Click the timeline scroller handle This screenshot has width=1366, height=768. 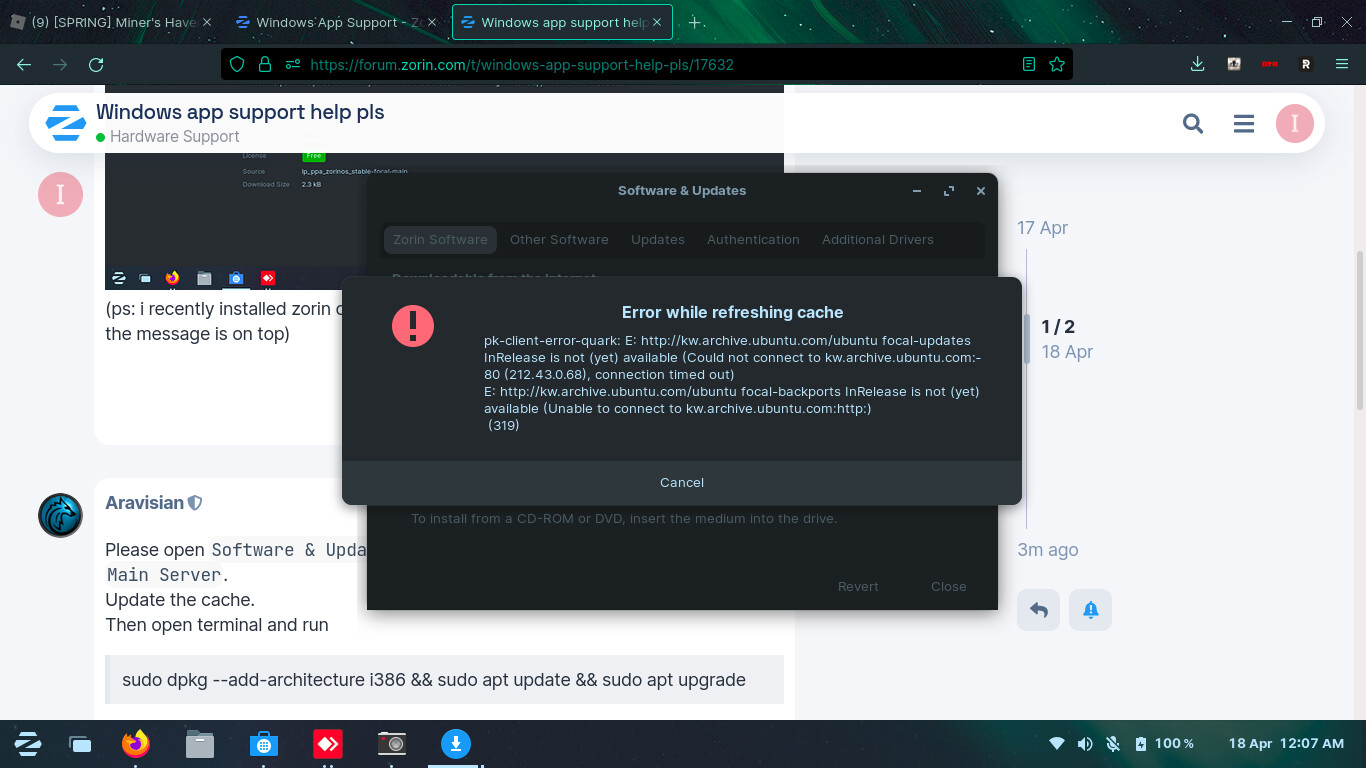[1026, 339]
